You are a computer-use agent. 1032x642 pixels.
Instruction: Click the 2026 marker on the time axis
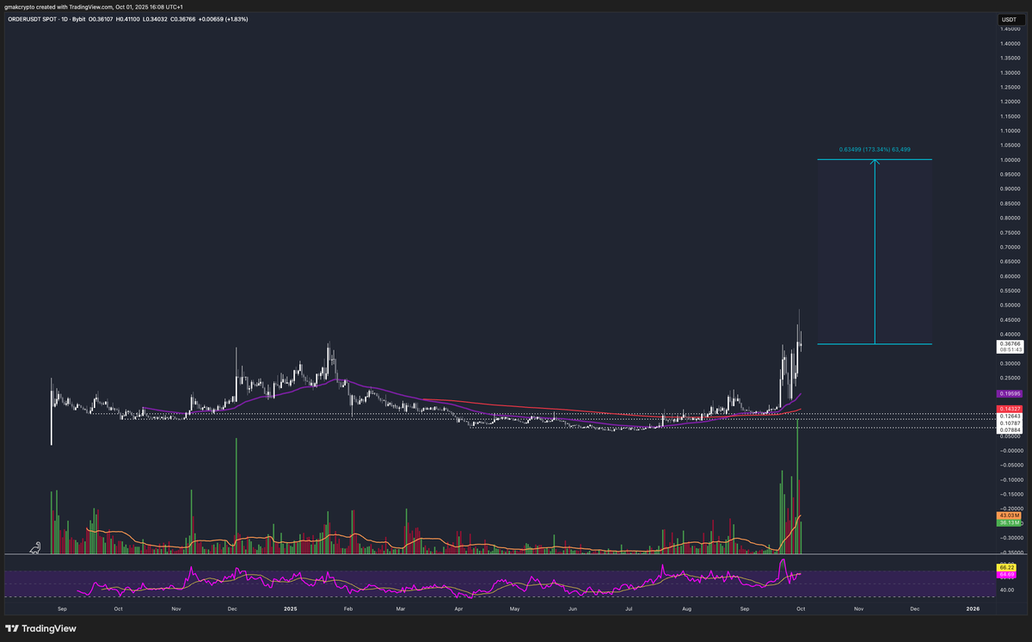[x=973, y=607]
